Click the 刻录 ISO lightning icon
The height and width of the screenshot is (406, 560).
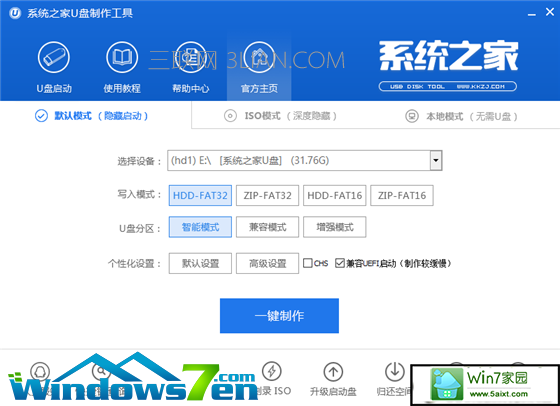(x=272, y=371)
